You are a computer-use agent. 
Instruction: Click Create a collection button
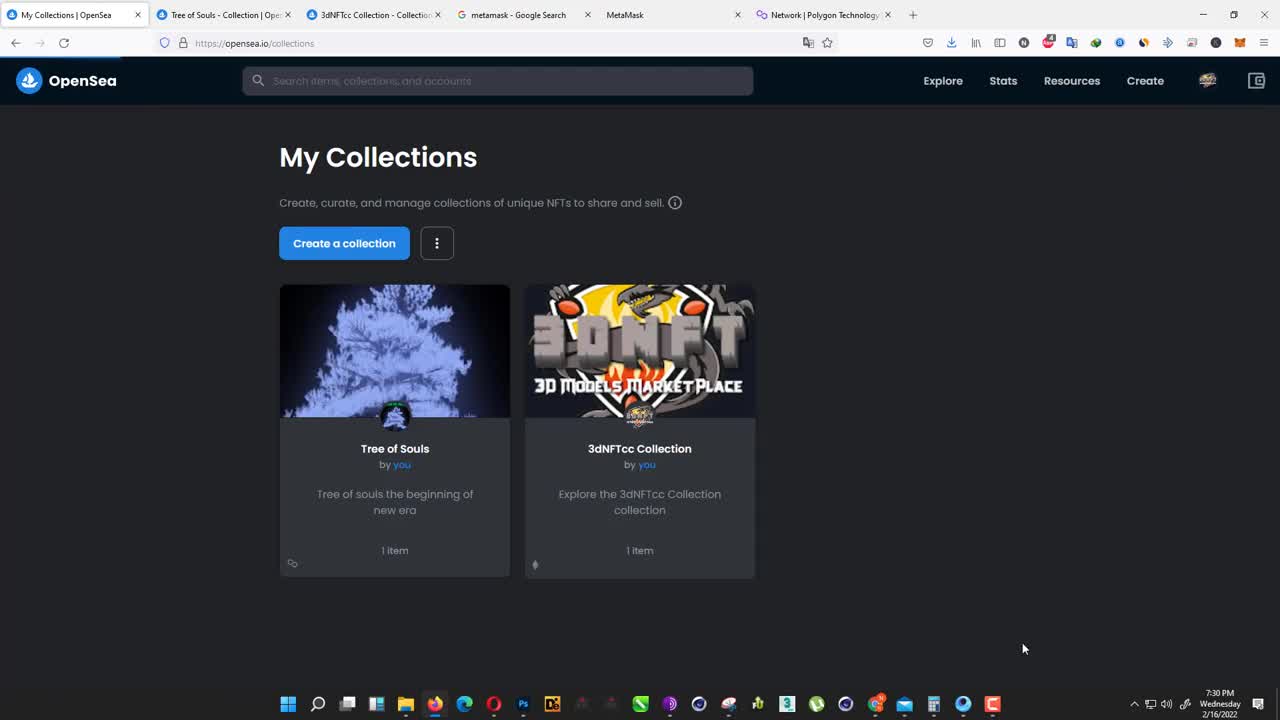click(x=344, y=243)
